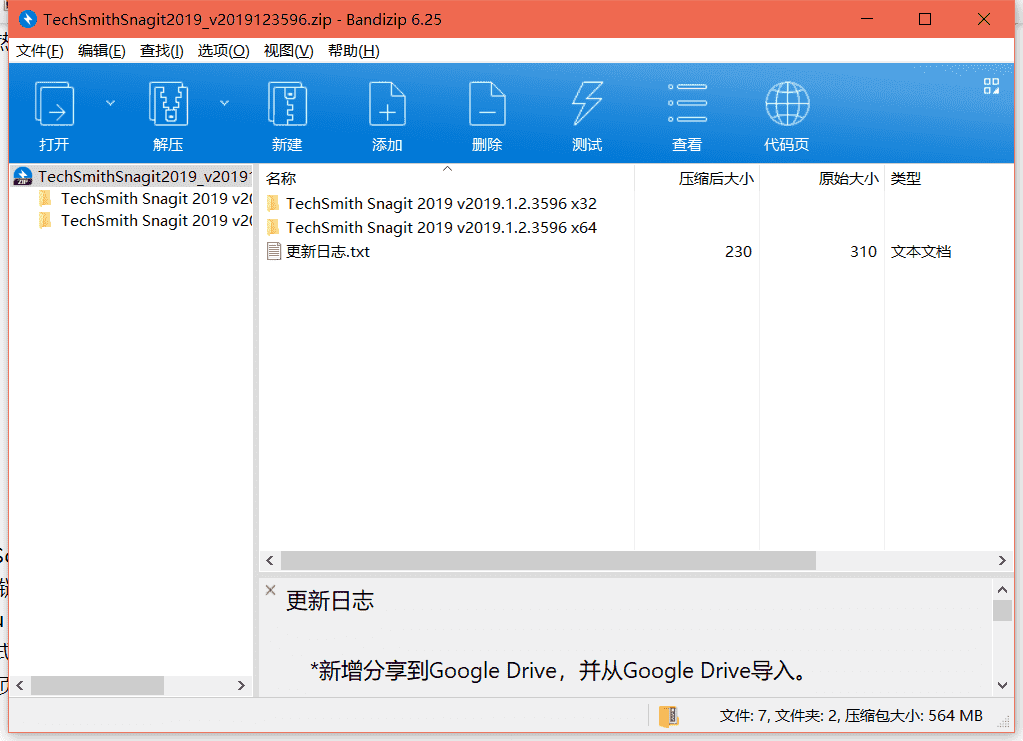
Task: Open the 编辑(E) menu
Action: pyautogui.click(x=102, y=51)
